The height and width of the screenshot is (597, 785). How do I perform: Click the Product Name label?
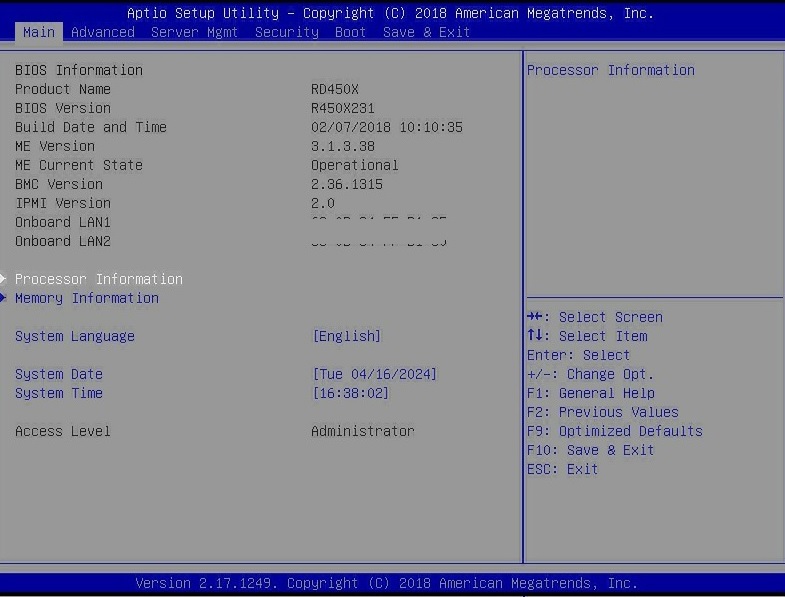pyautogui.click(x=63, y=89)
